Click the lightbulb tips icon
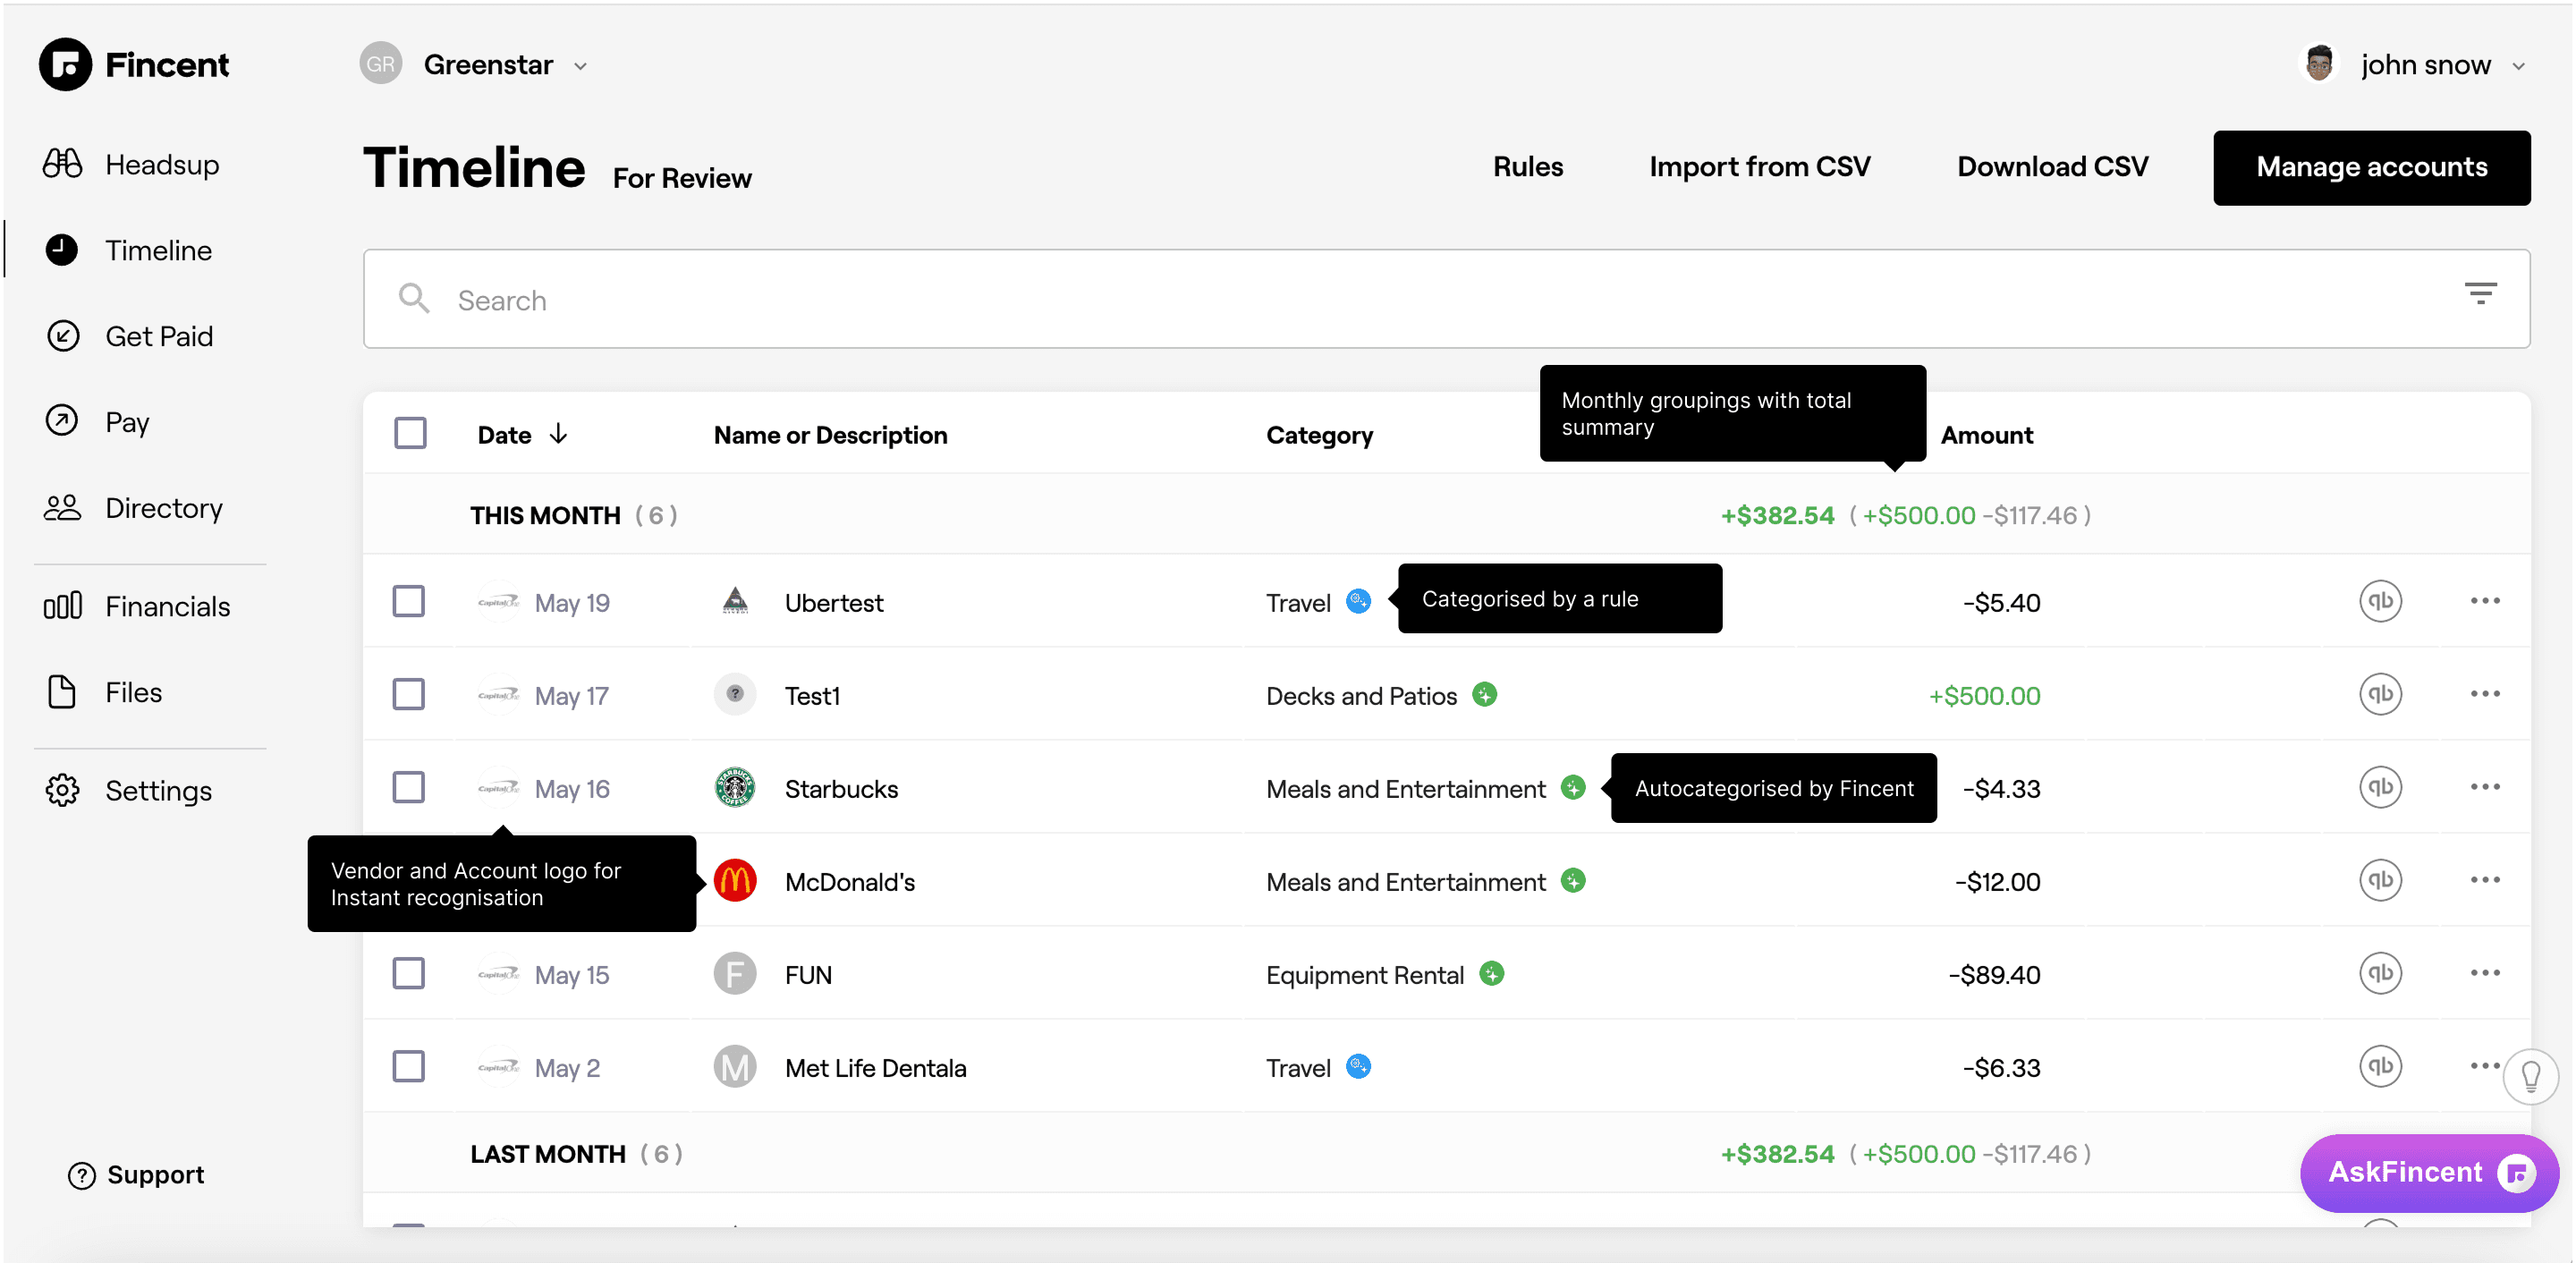 [x=2531, y=1076]
